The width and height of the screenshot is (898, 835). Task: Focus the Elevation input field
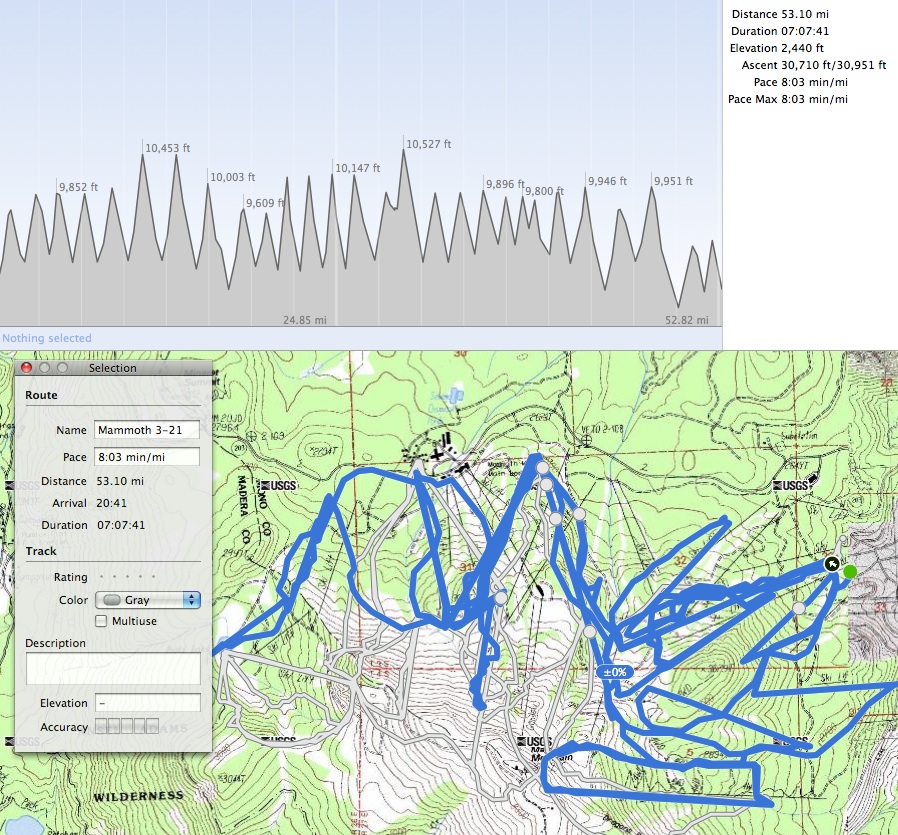pos(147,703)
